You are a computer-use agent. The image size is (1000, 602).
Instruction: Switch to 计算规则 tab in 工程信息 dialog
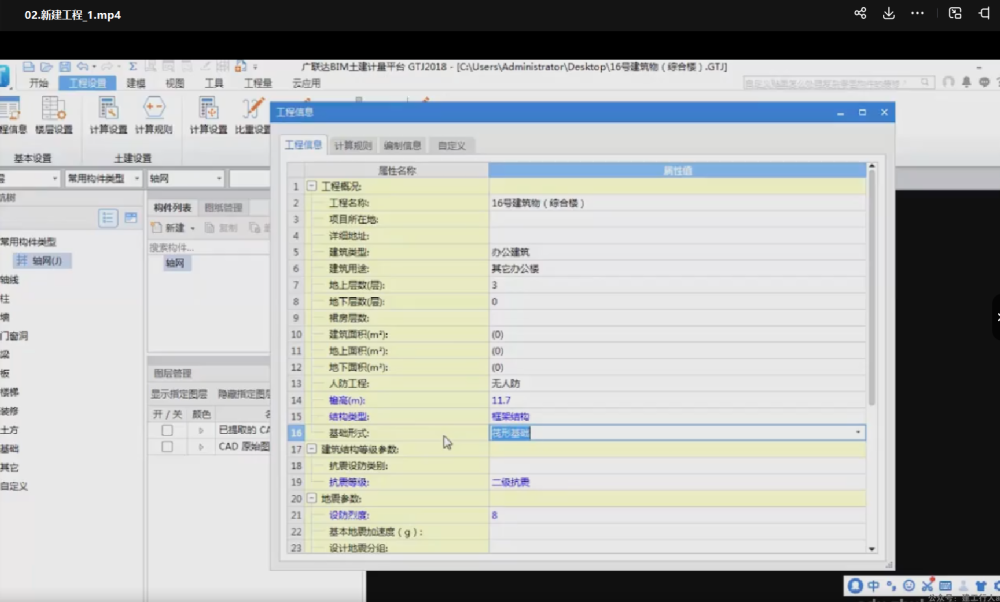coord(353,145)
